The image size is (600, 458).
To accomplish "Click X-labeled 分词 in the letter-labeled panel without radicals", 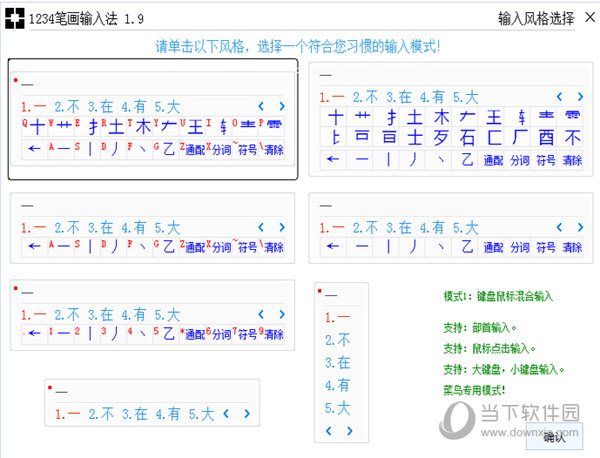I will tap(219, 247).
